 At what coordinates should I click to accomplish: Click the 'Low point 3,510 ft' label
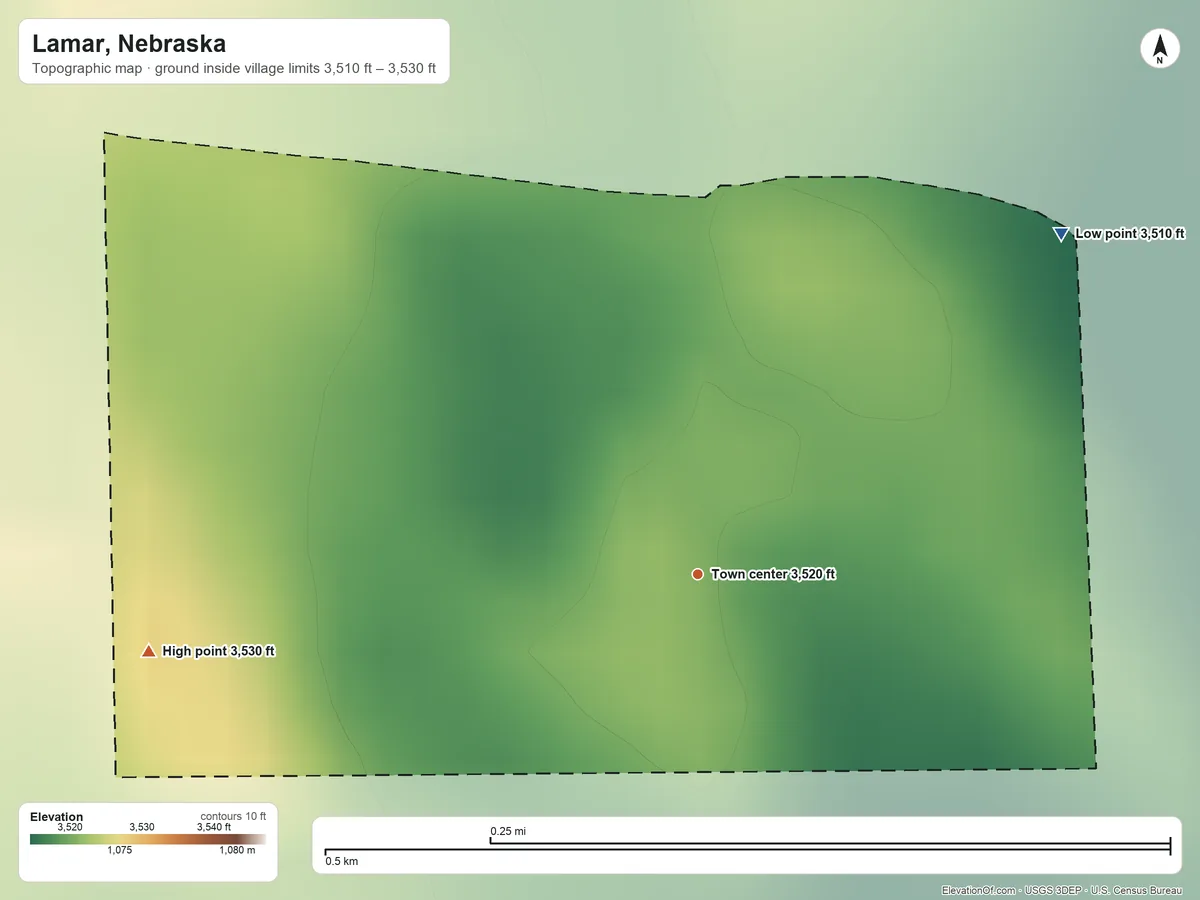pos(1130,234)
